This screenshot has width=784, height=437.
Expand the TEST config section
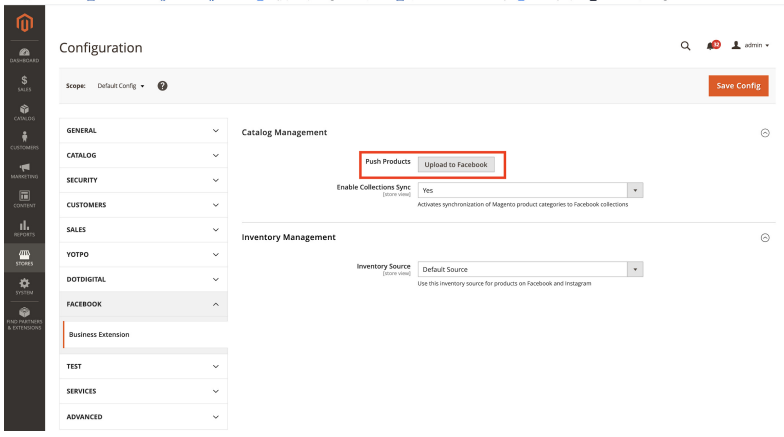(143, 366)
